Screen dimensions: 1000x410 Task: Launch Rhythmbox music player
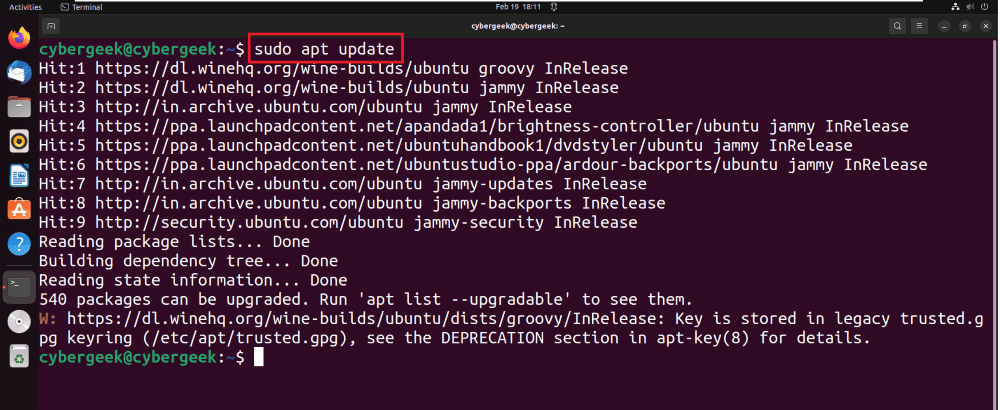[x=19, y=141]
